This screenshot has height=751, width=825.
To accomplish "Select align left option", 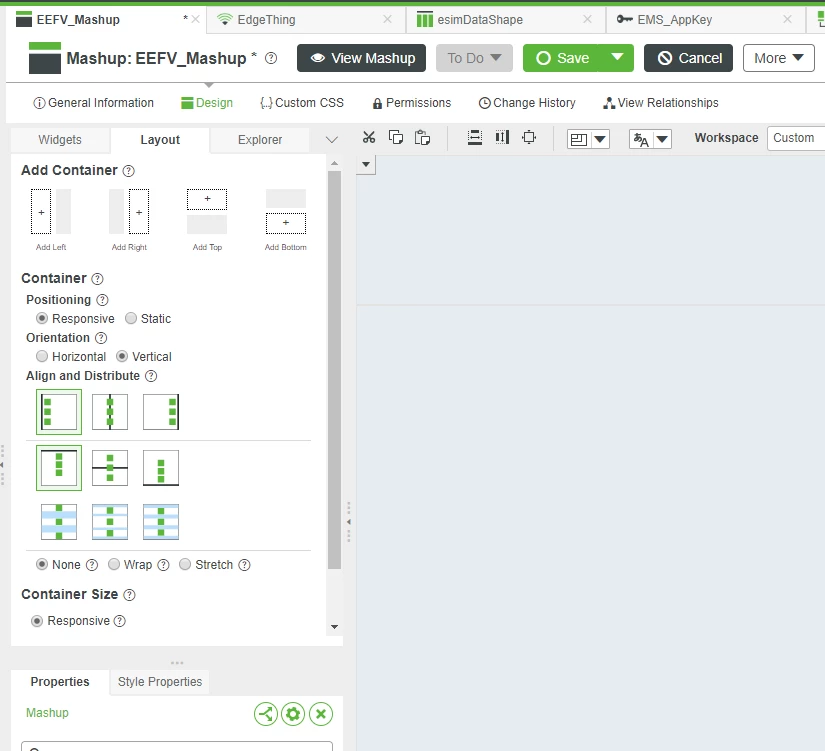I will [x=59, y=412].
